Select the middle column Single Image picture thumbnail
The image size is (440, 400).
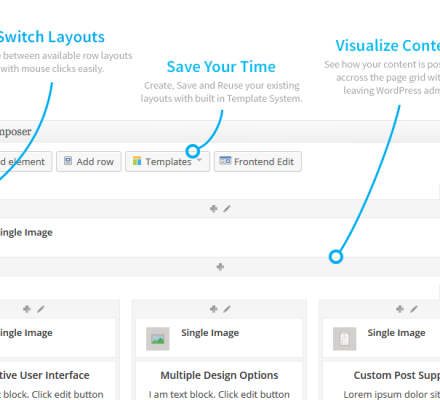158,339
